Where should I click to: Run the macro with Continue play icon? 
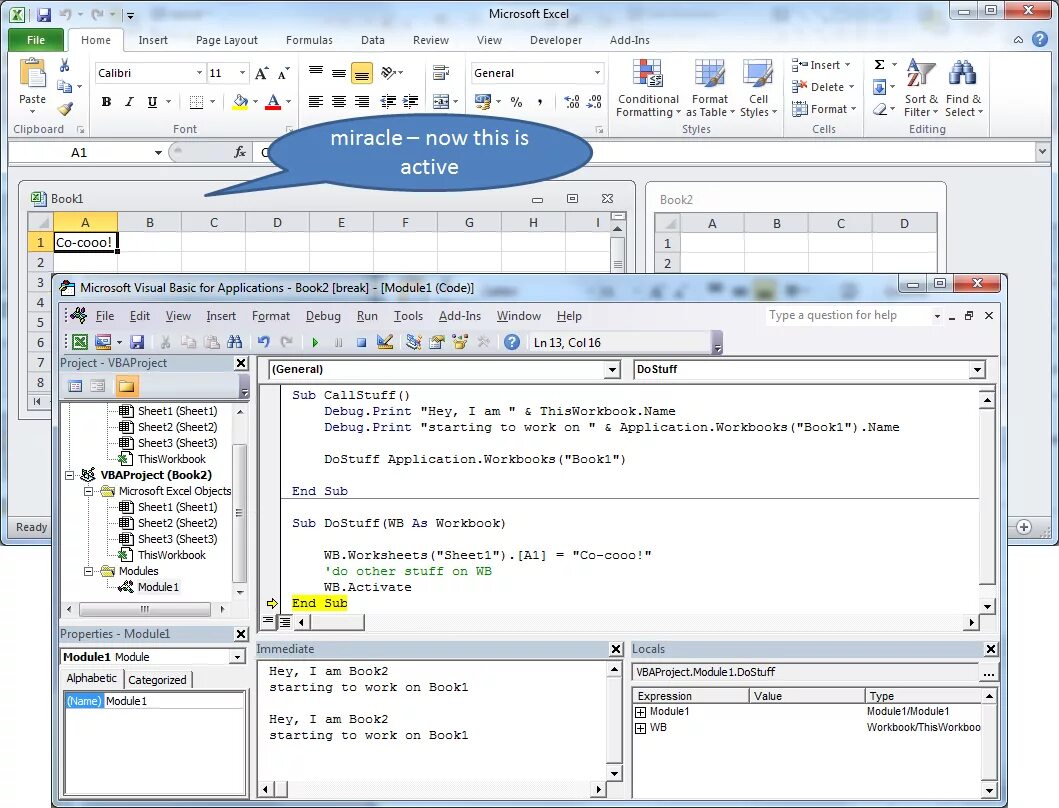point(315,343)
